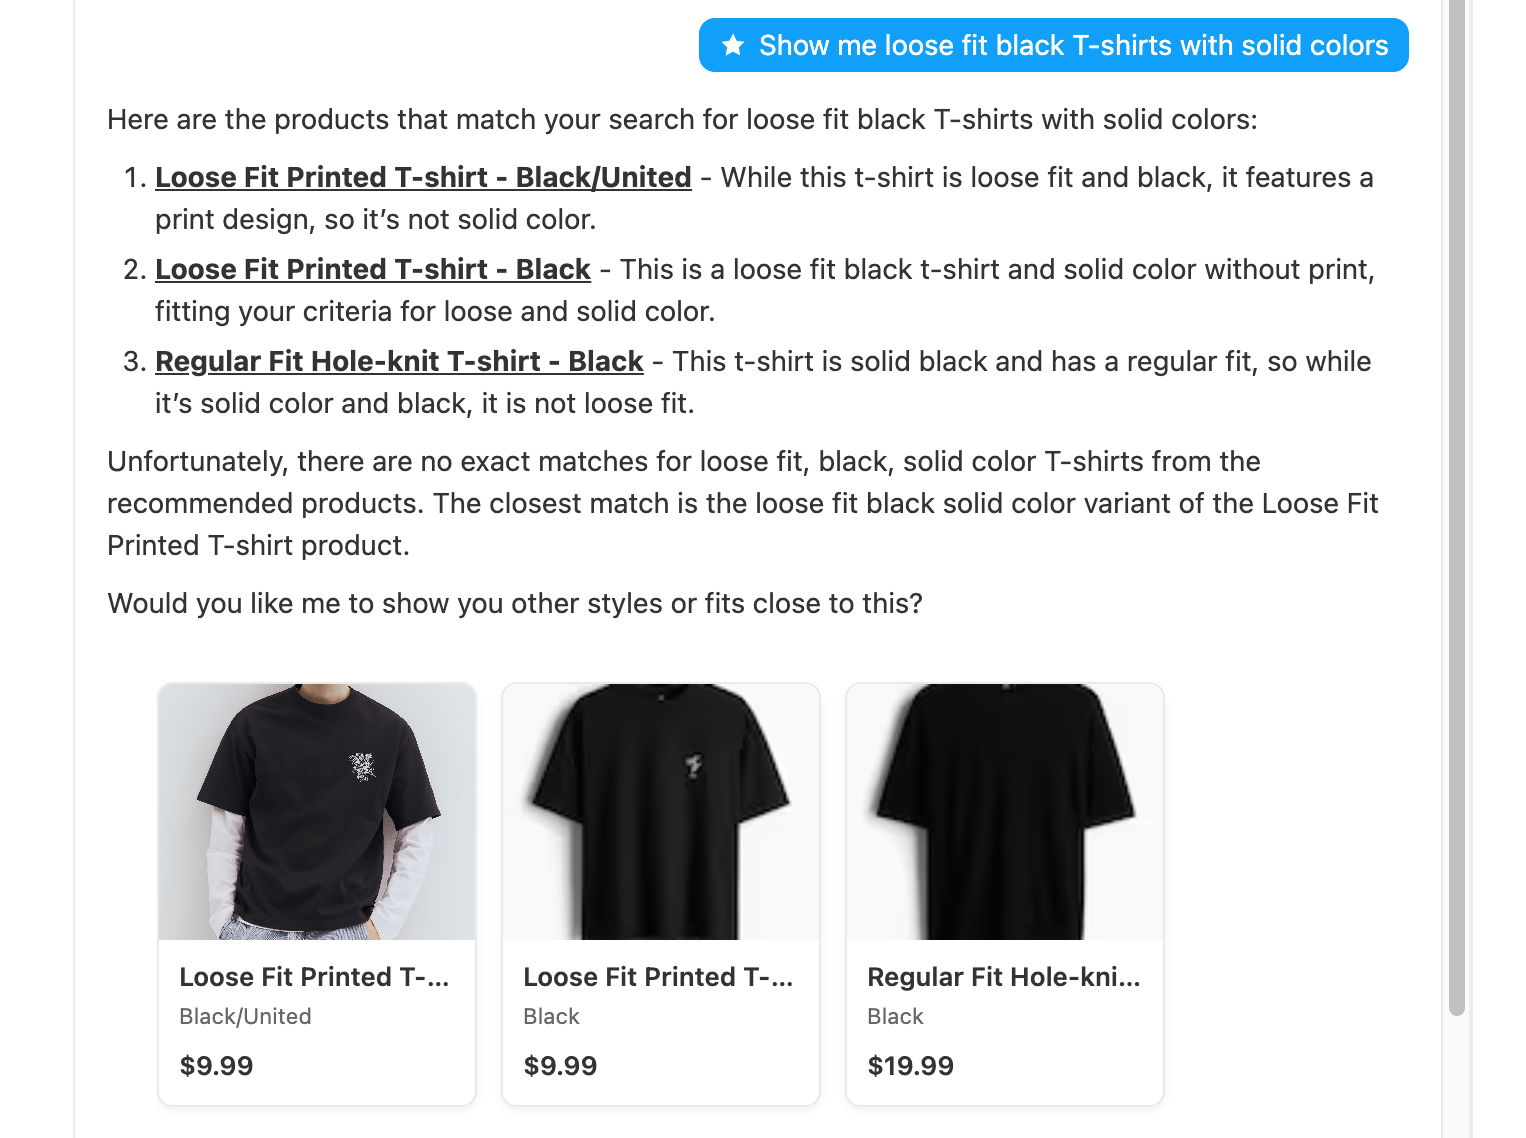1526x1138 pixels.
Task: Open the Loose Fit Printed T-shirt - Black/United link
Action: [x=423, y=177]
